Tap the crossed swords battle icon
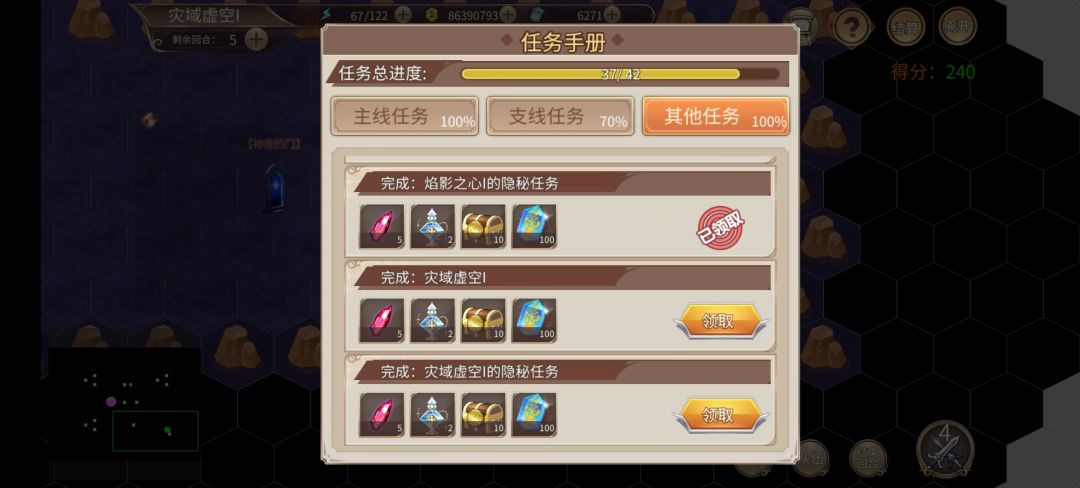This screenshot has width=1080, height=488. pyautogui.click(x=945, y=448)
